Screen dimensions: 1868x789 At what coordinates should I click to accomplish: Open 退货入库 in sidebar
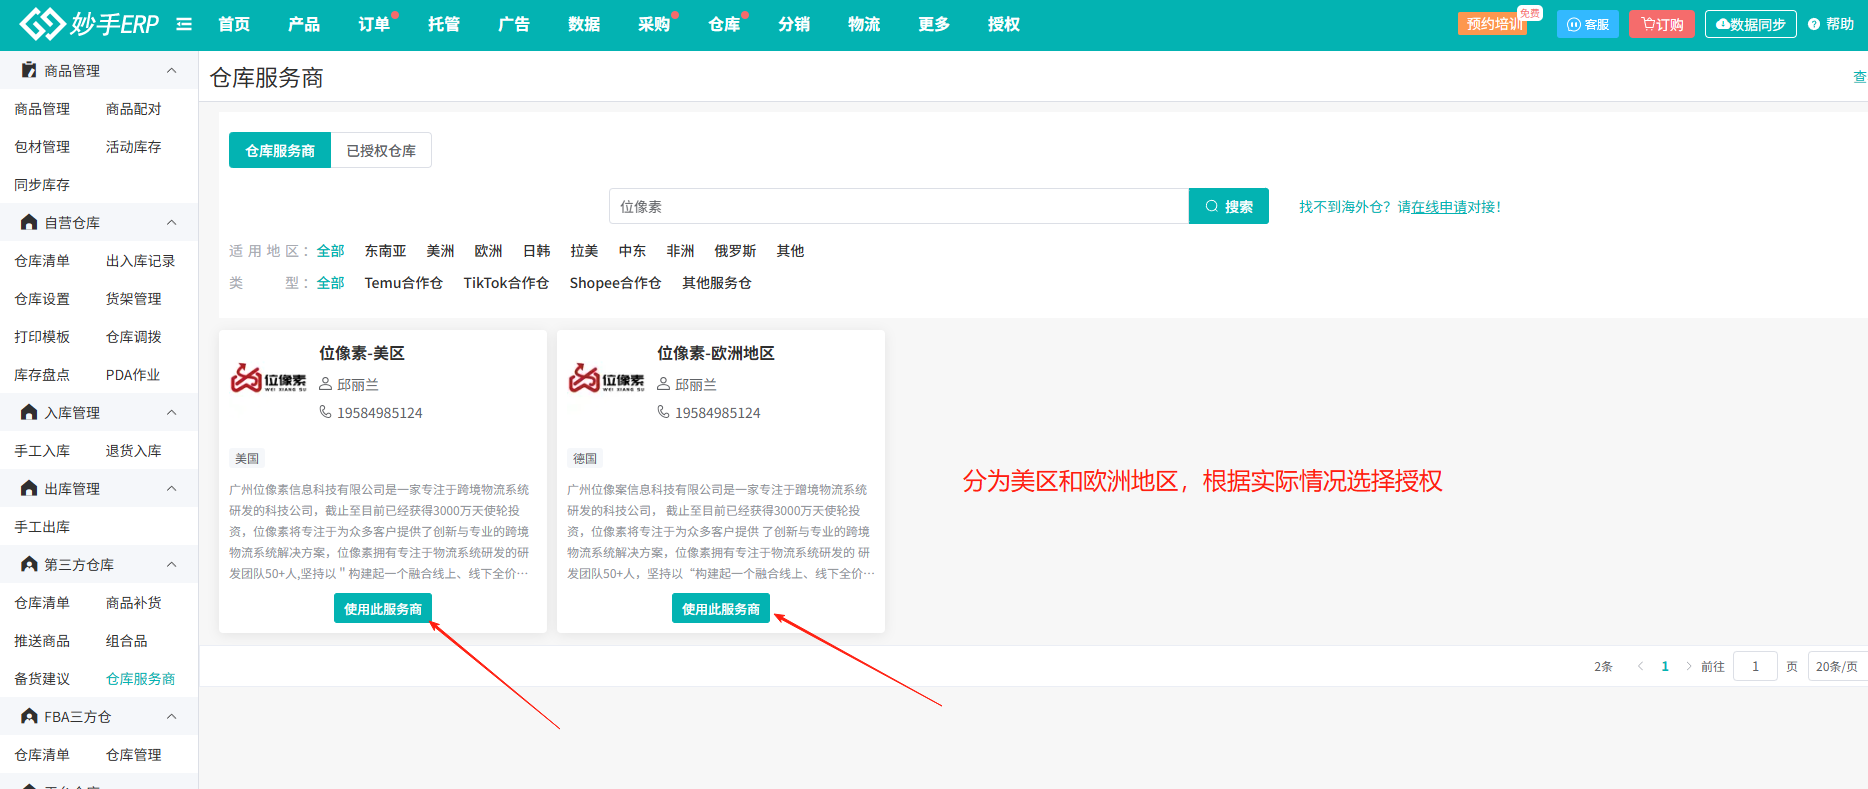pos(133,450)
